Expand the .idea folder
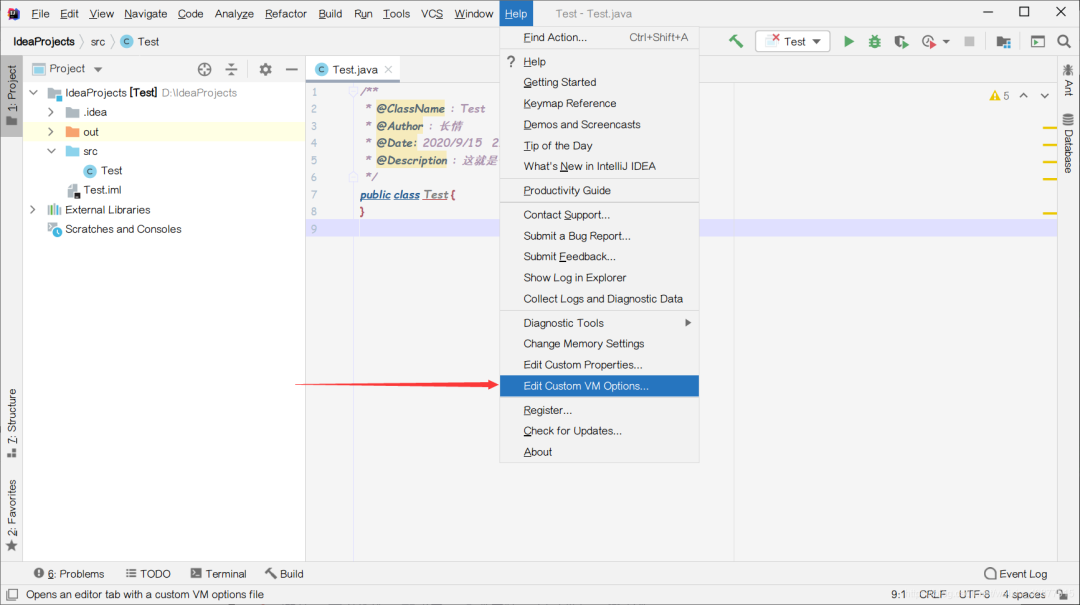 click(51, 112)
